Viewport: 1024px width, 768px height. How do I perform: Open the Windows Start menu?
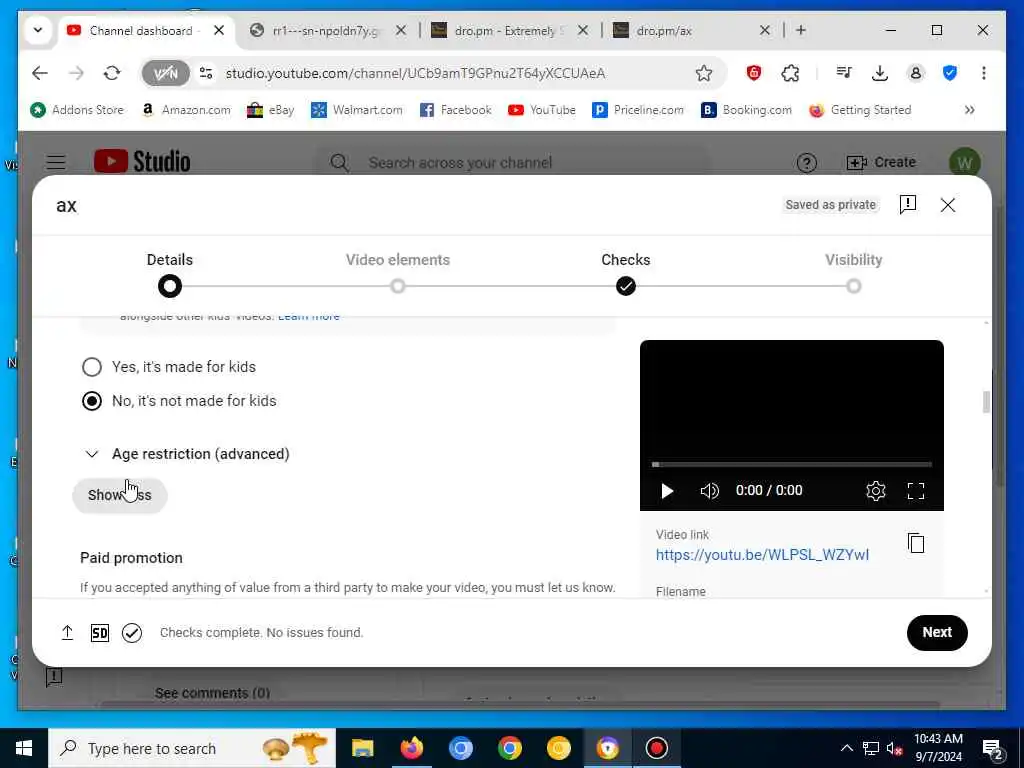point(24,748)
